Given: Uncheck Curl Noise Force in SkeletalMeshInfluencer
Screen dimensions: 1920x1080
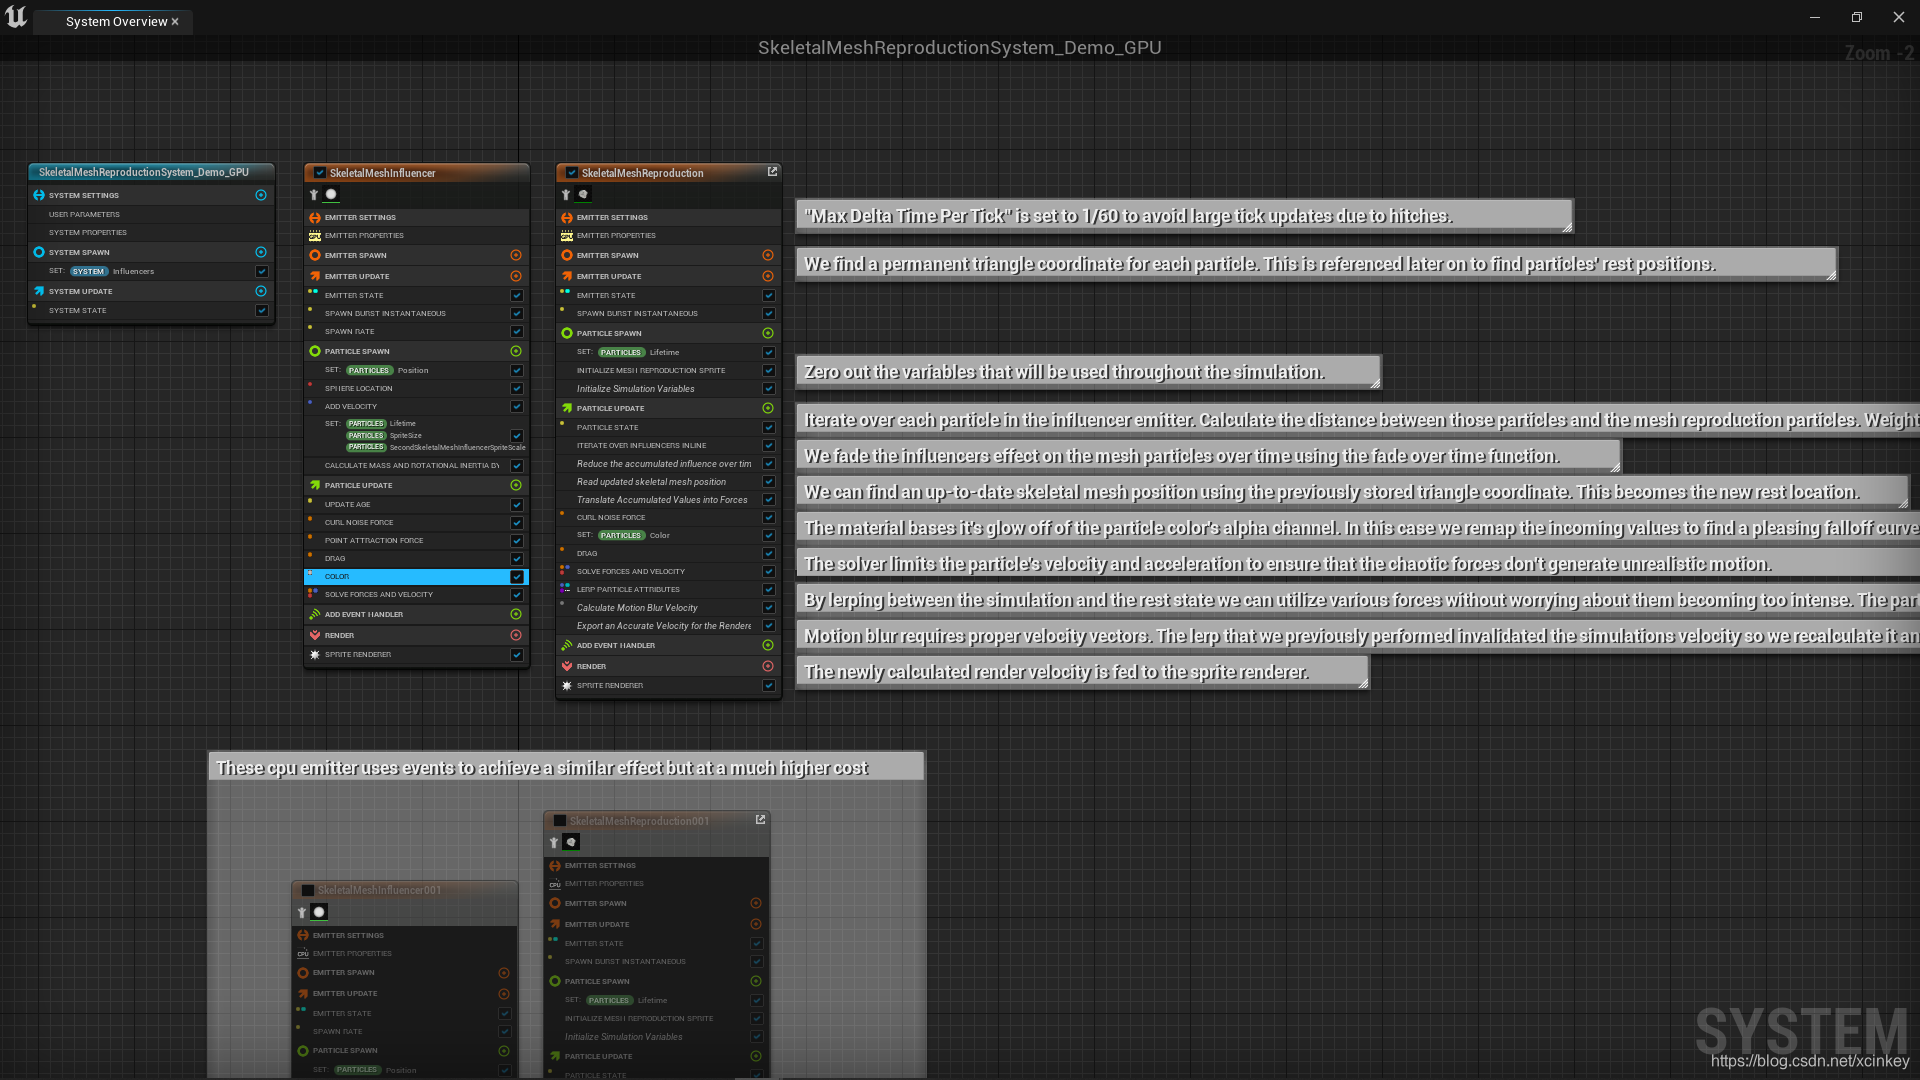Looking at the screenshot, I should 517,522.
